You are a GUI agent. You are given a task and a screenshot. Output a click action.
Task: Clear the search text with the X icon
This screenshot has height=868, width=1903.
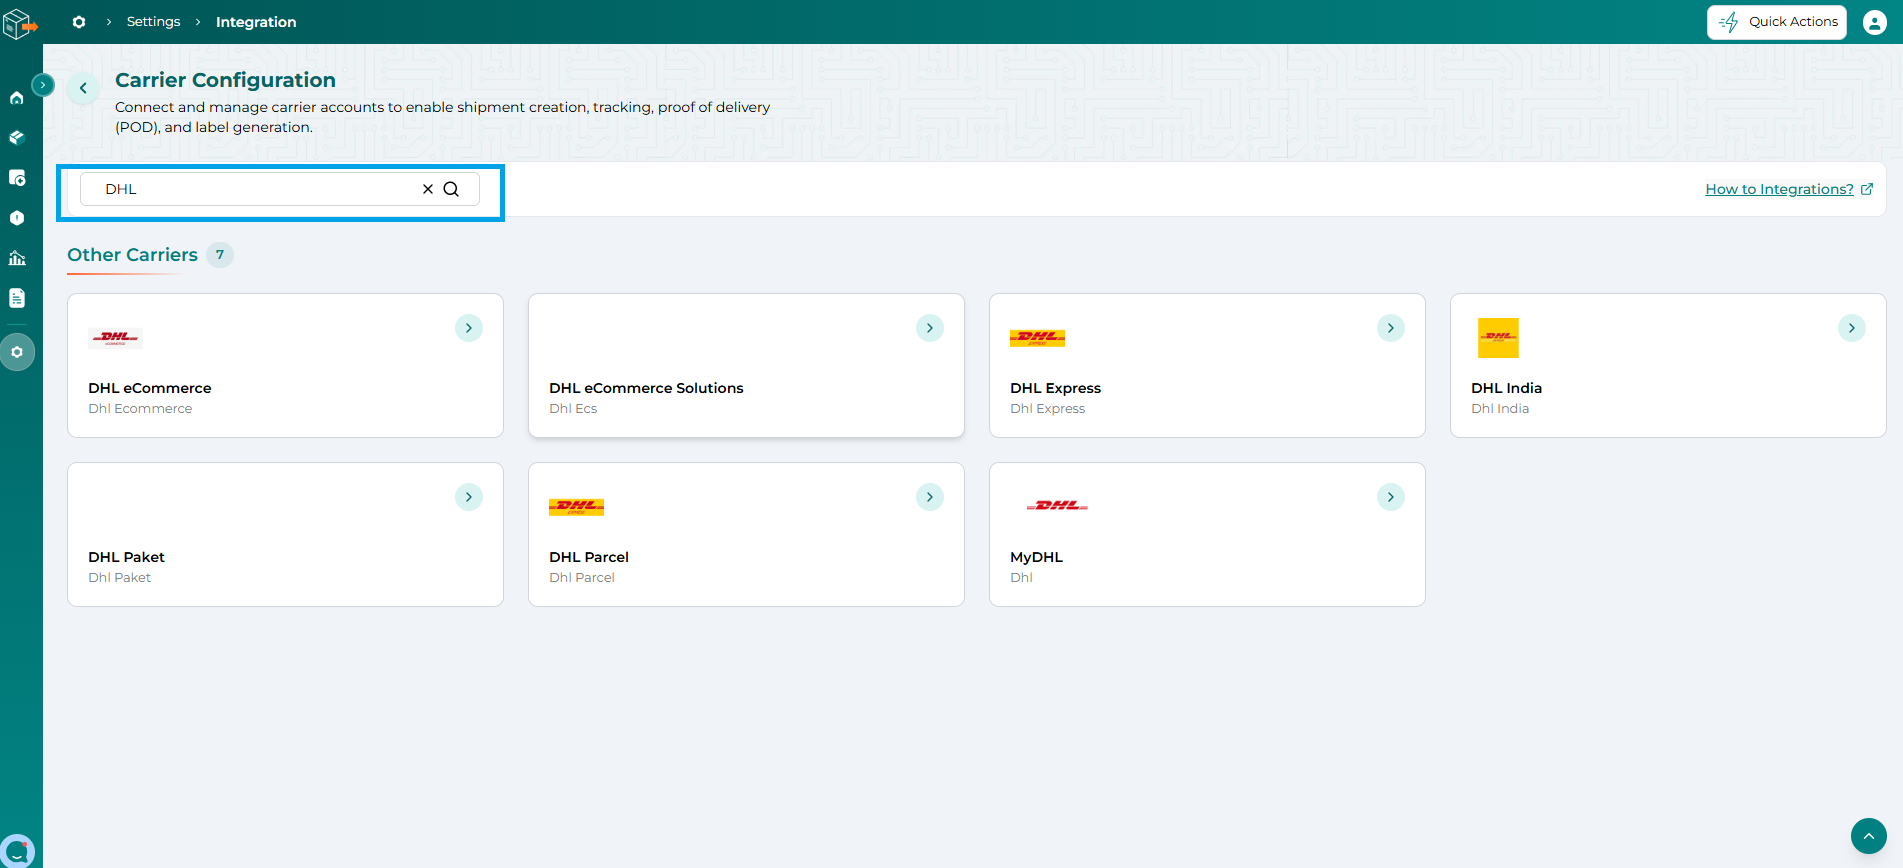click(x=428, y=189)
